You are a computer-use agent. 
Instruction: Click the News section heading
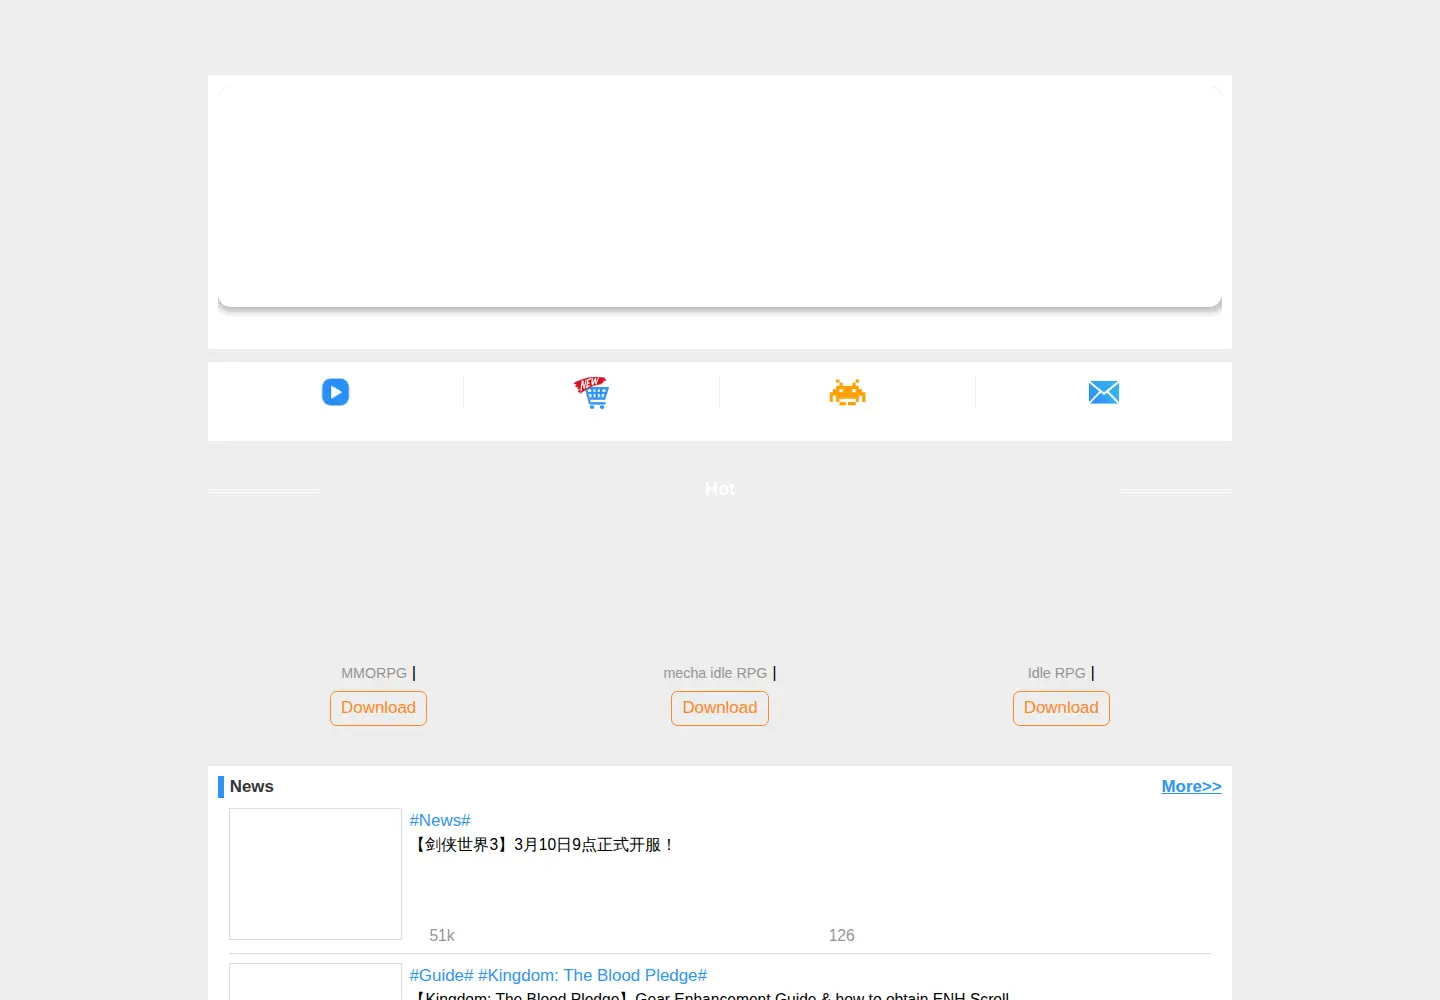click(x=251, y=786)
